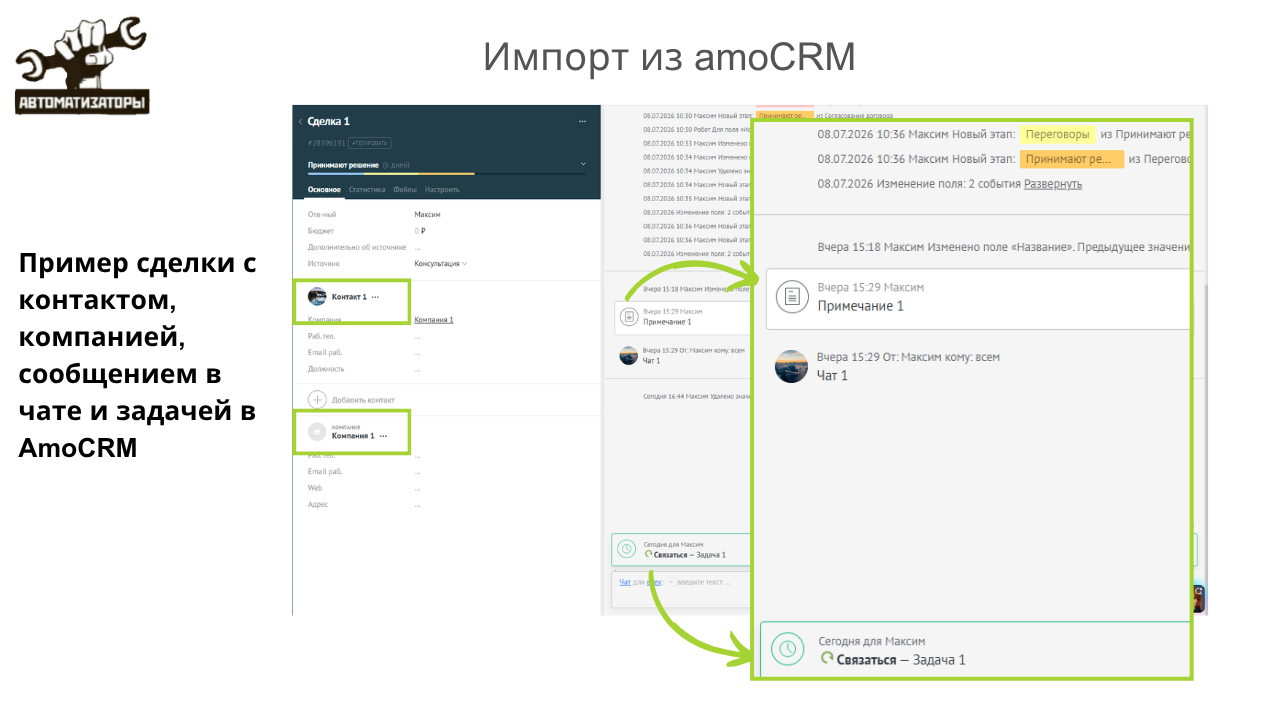Click the Контакт 1 avatar photo
1280x720 pixels.
(317, 296)
